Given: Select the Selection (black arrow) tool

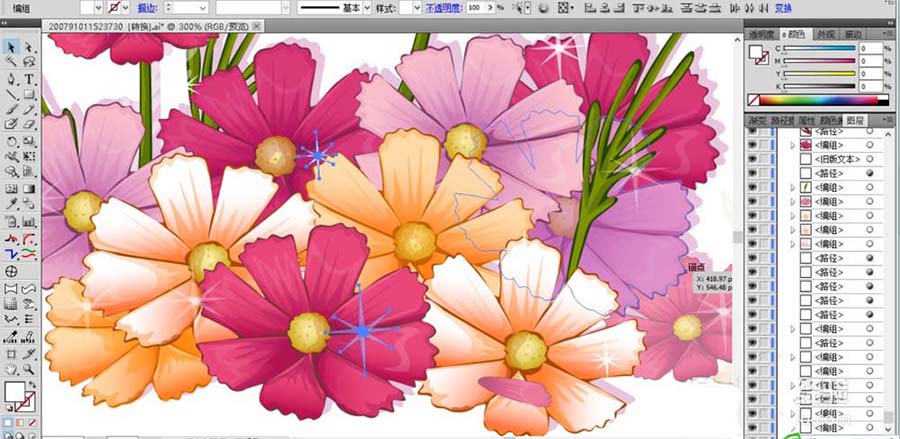Looking at the screenshot, I should [x=11, y=47].
